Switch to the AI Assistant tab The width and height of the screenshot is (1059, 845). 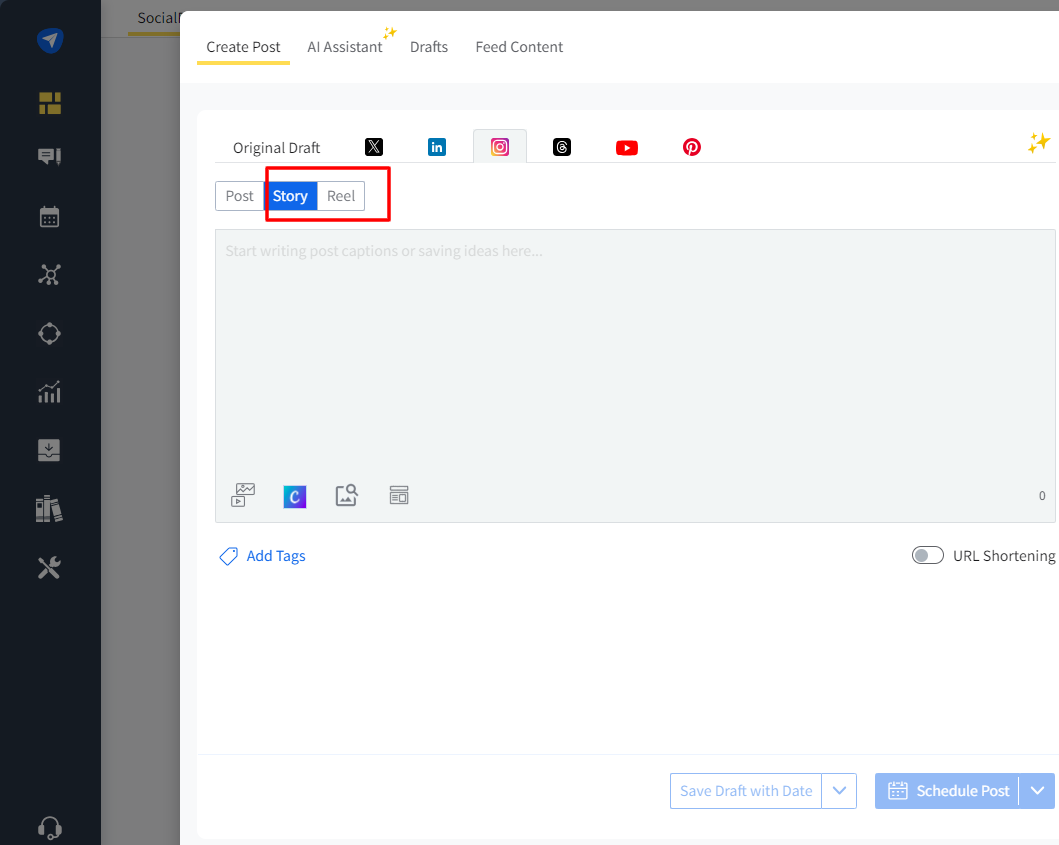(345, 47)
